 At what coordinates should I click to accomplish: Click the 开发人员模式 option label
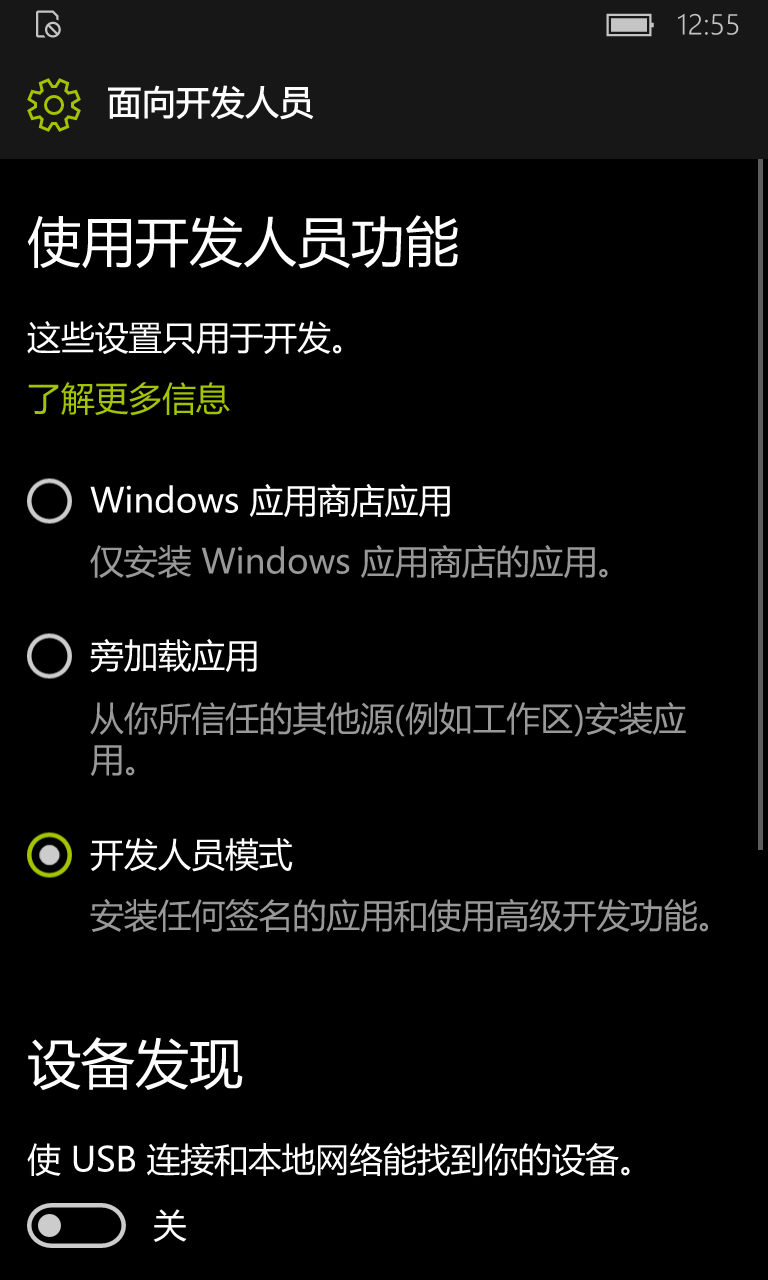pos(191,855)
